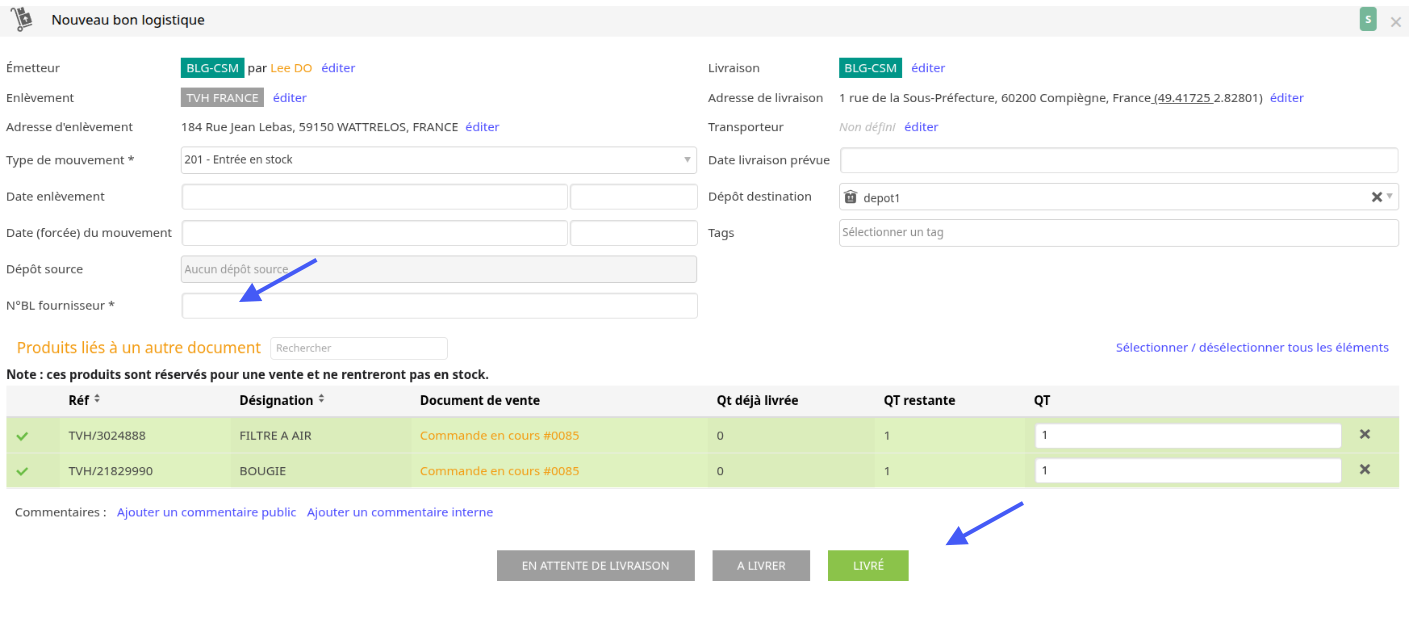Sort the table by Réf column
The height and width of the screenshot is (624, 1409).
(x=97, y=400)
